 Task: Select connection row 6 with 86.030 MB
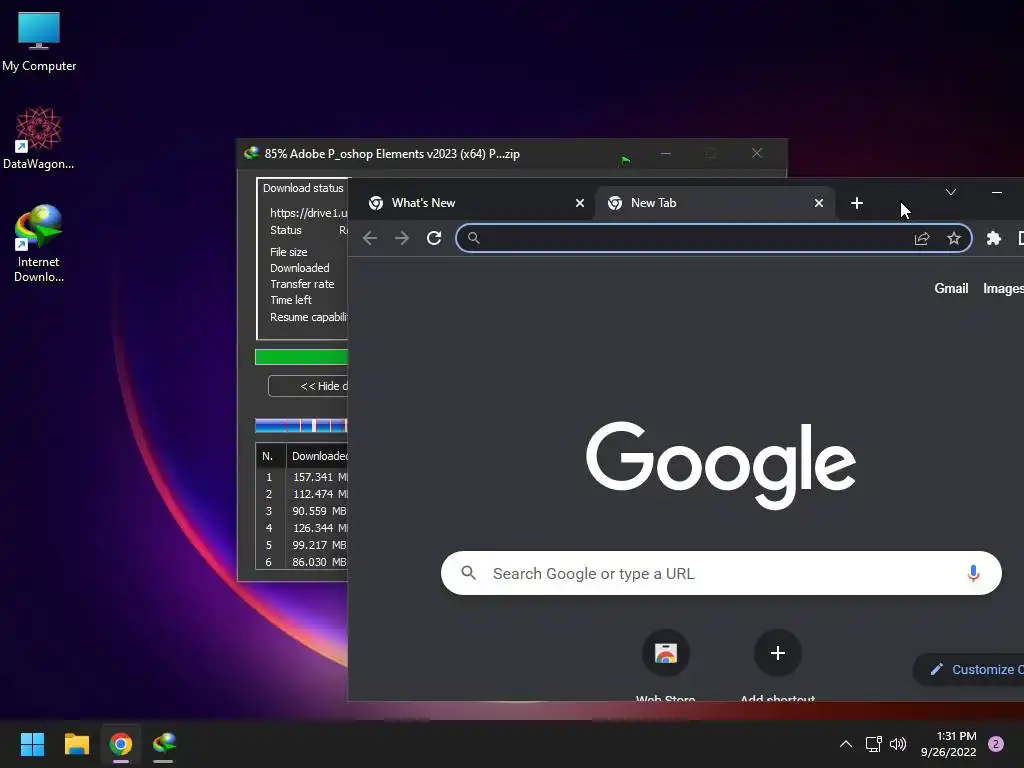point(302,562)
